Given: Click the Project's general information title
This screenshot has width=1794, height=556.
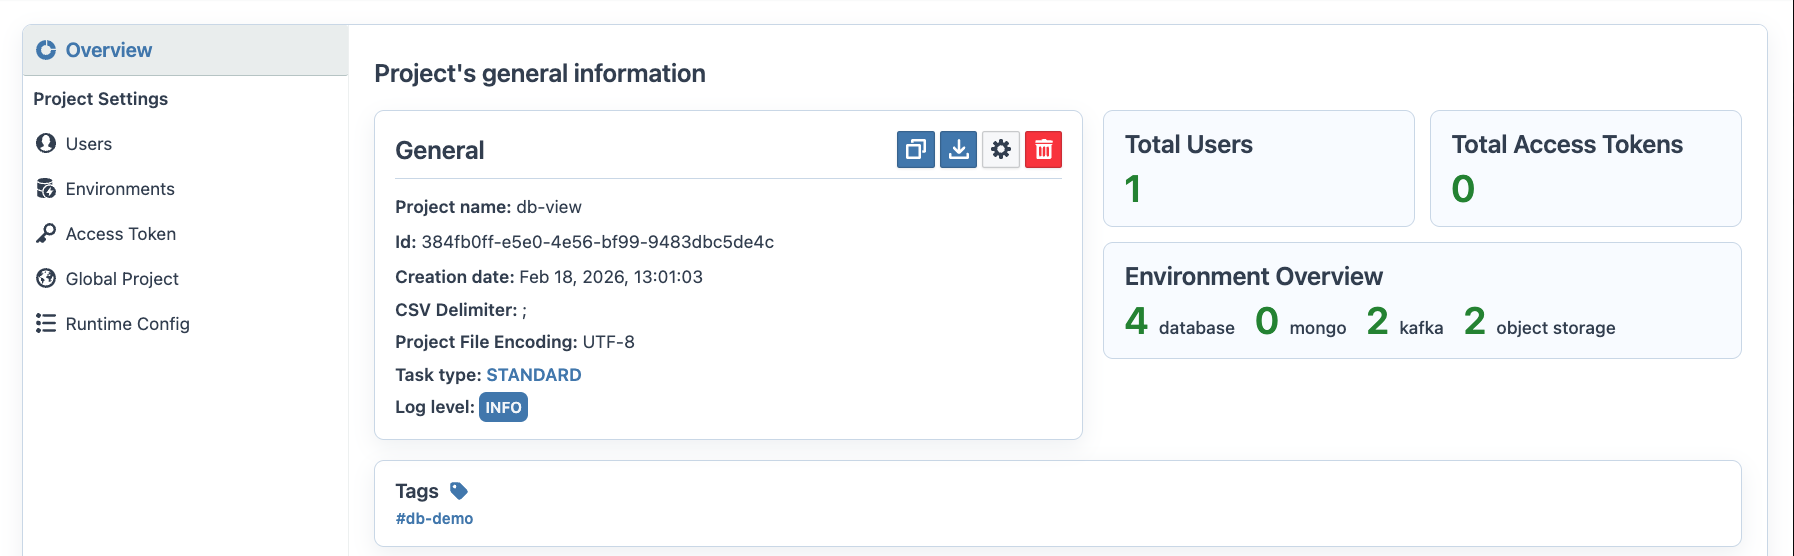Looking at the screenshot, I should point(540,73).
